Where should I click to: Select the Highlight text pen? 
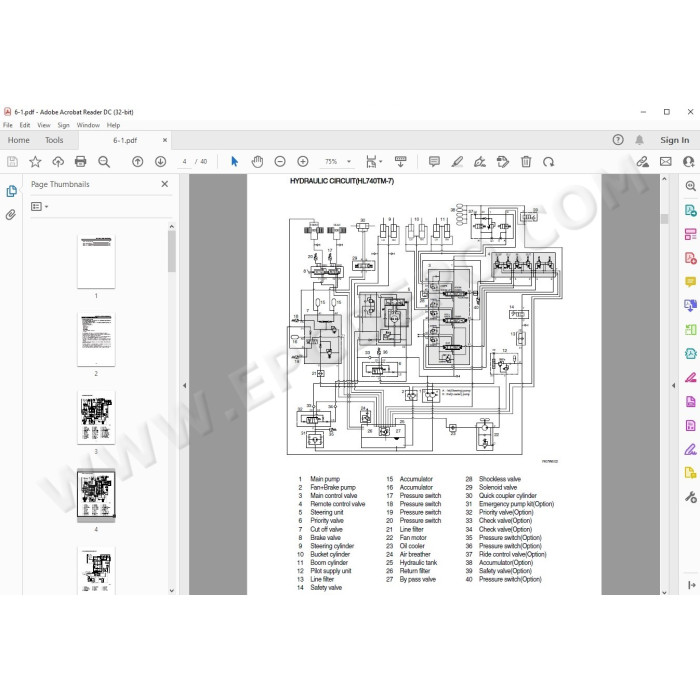(457, 162)
